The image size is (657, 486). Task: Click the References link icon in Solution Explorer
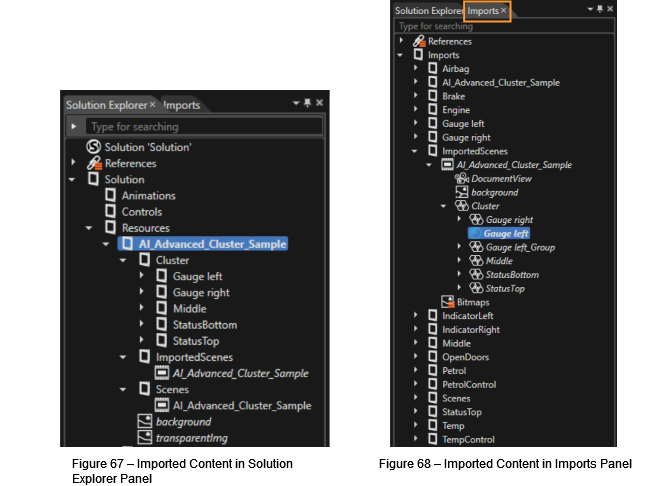(x=94, y=163)
